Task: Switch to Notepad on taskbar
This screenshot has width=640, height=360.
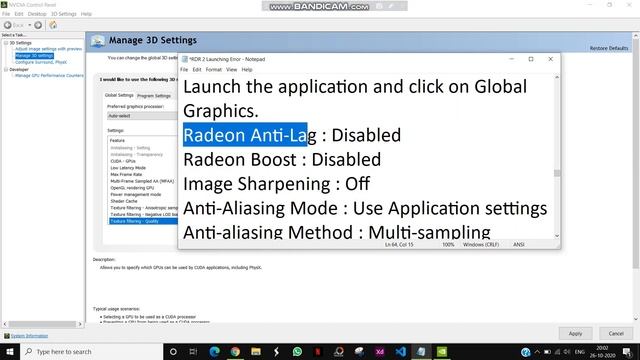Action: (421, 351)
